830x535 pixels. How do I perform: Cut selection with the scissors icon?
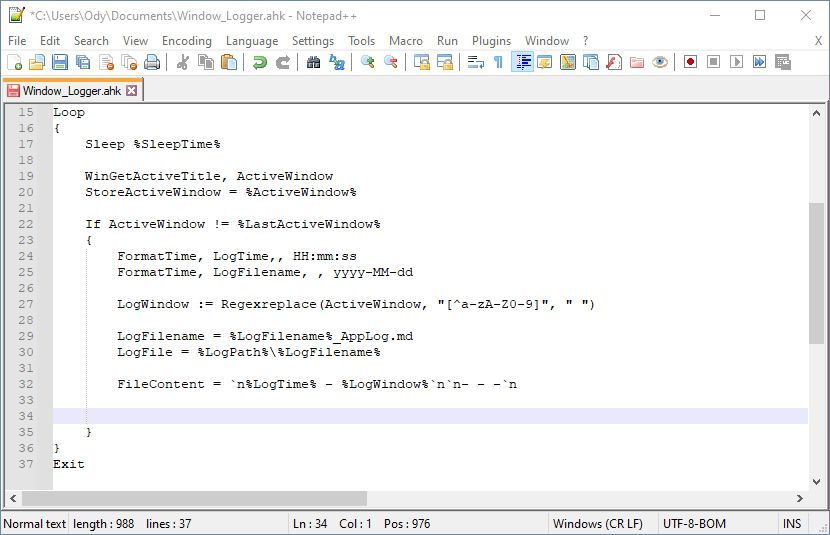[x=183, y=62]
